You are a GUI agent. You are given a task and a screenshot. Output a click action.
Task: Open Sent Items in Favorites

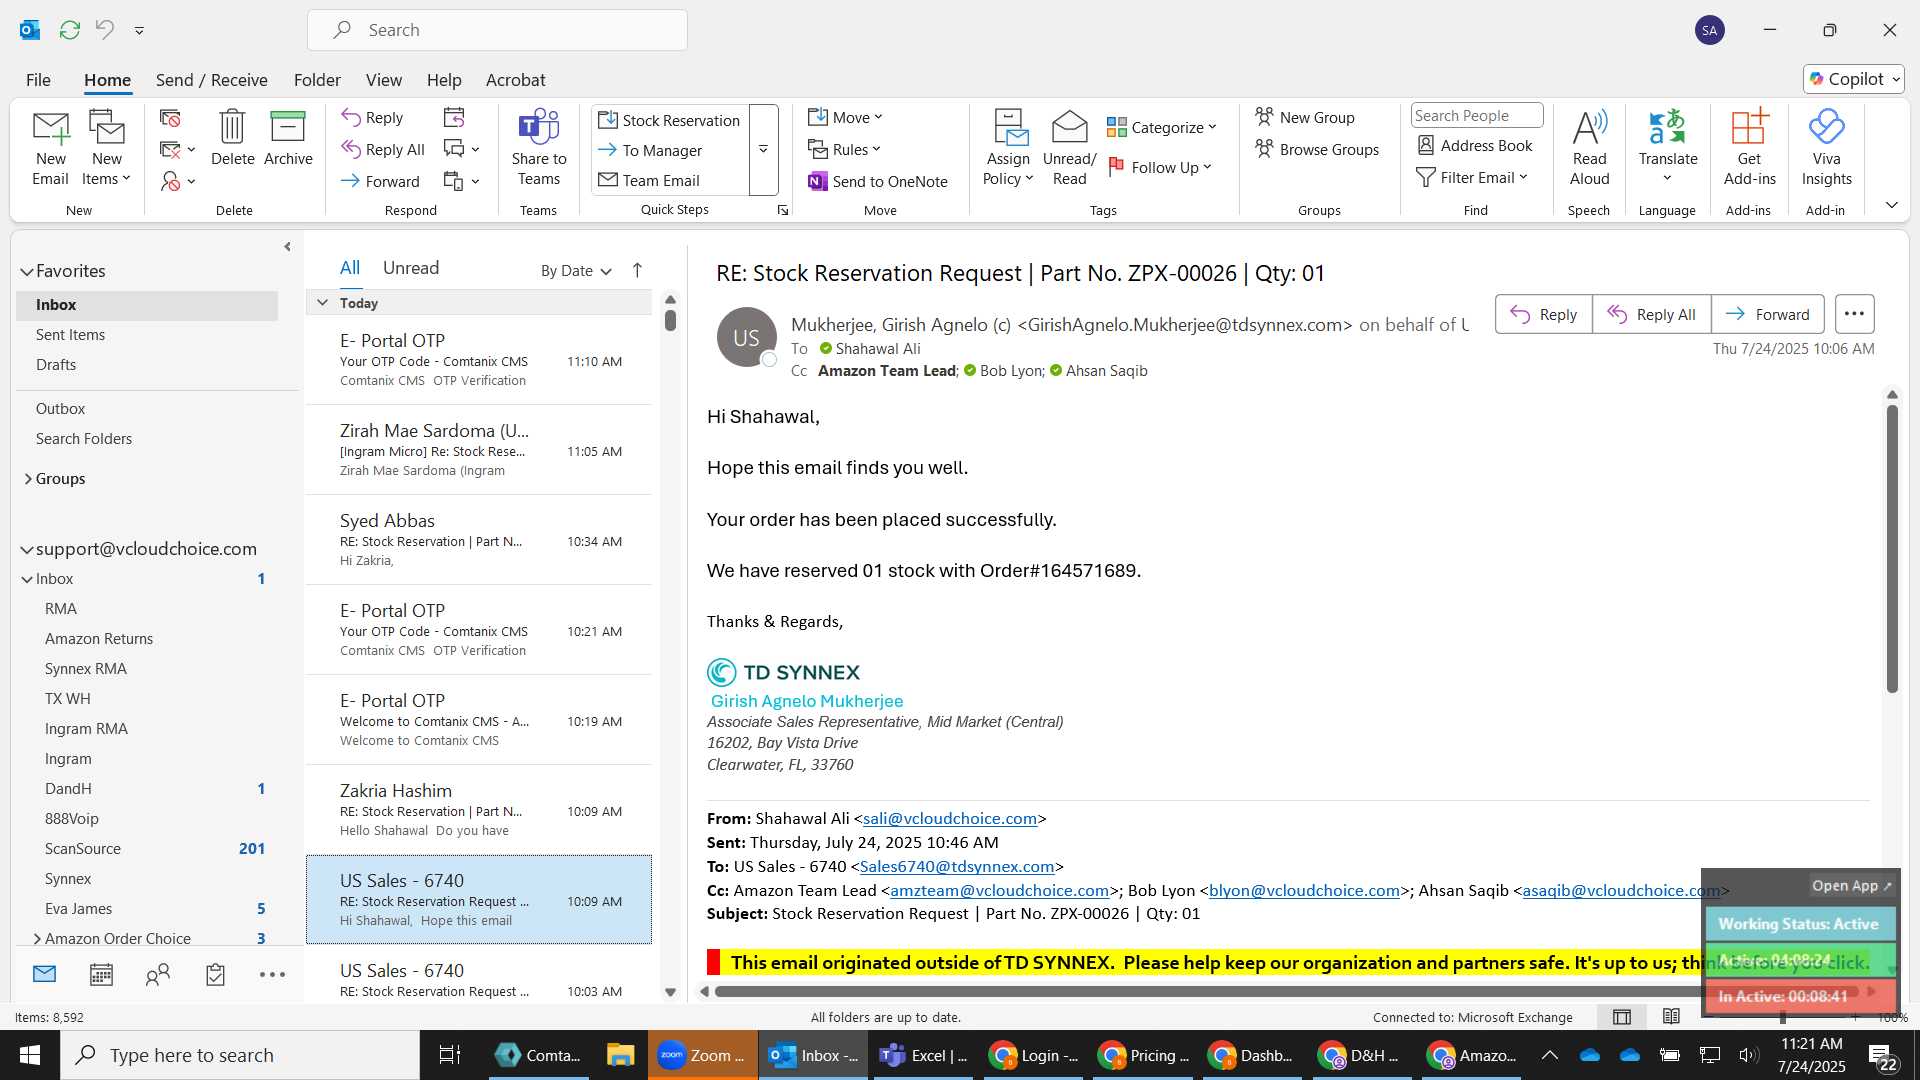[x=70, y=335]
